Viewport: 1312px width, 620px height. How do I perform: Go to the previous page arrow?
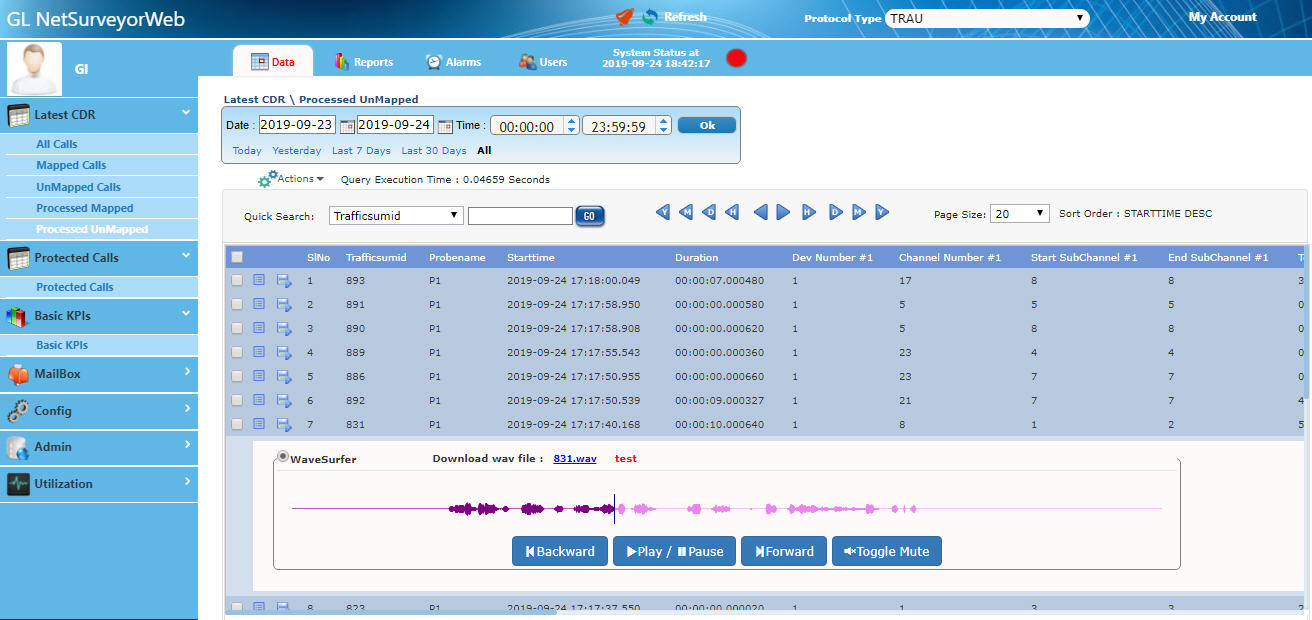760,212
